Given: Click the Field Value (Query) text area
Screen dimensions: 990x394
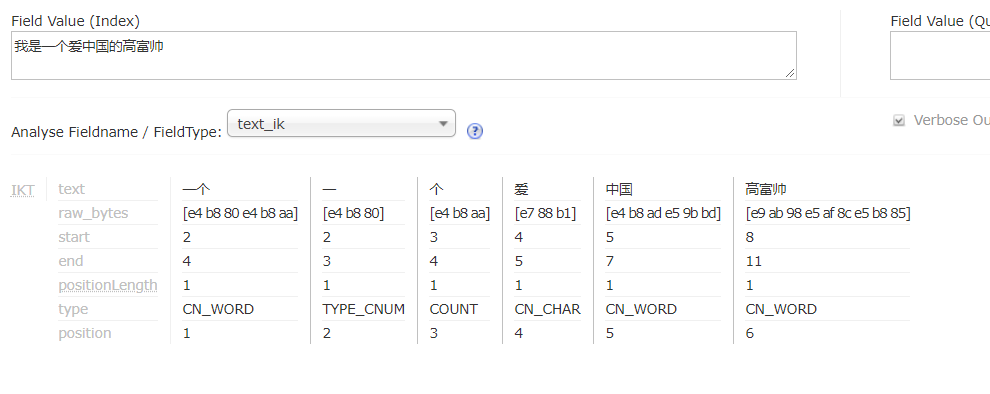Looking at the screenshot, I should [x=940, y=56].
